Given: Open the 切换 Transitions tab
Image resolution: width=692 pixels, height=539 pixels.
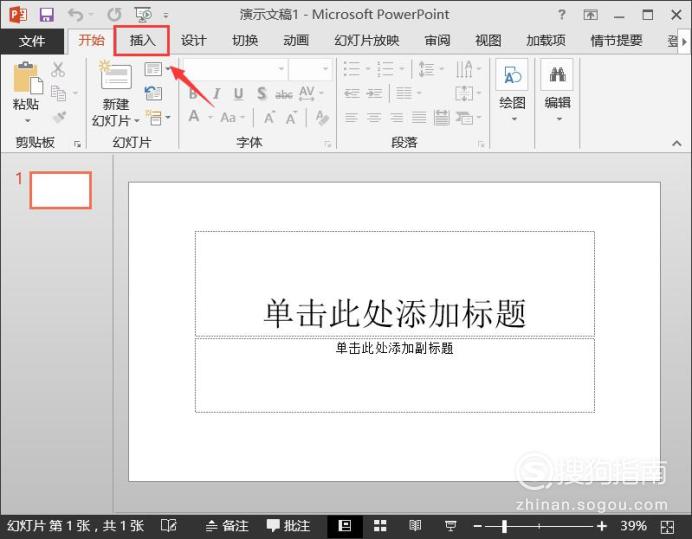Looking at the screenshot, I should pyautogui.click(x=245, y=41).
